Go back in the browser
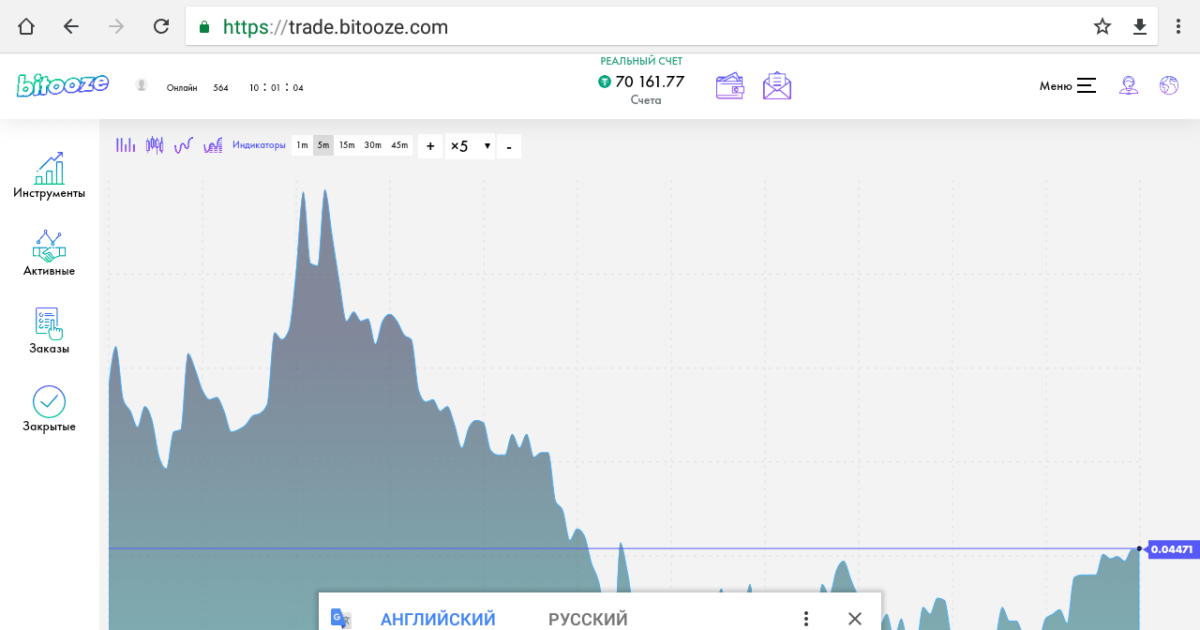1200x630 pixels. click(70, 27)
